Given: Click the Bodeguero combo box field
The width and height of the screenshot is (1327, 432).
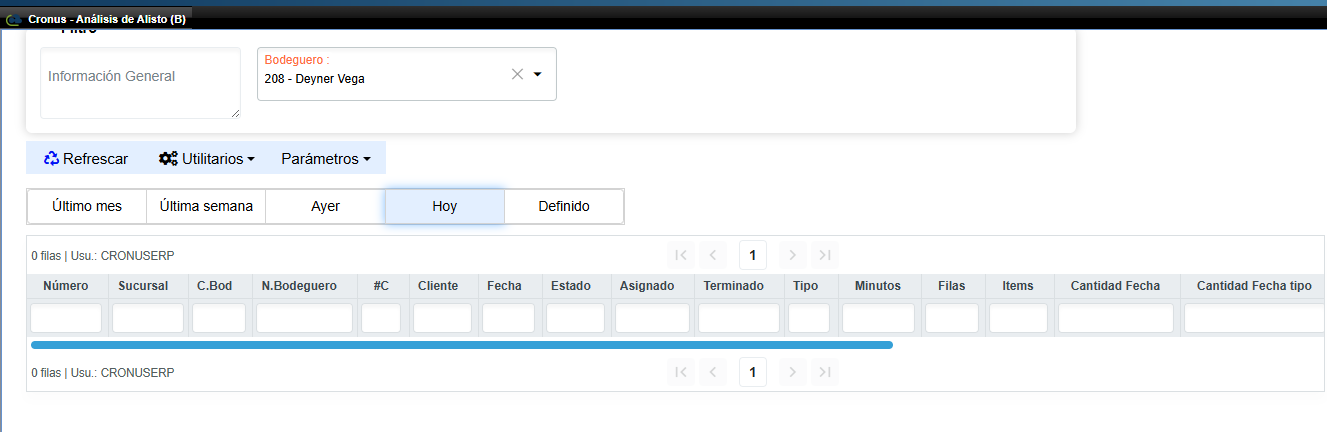Looking at the screenshot, I should pos(407,74).
